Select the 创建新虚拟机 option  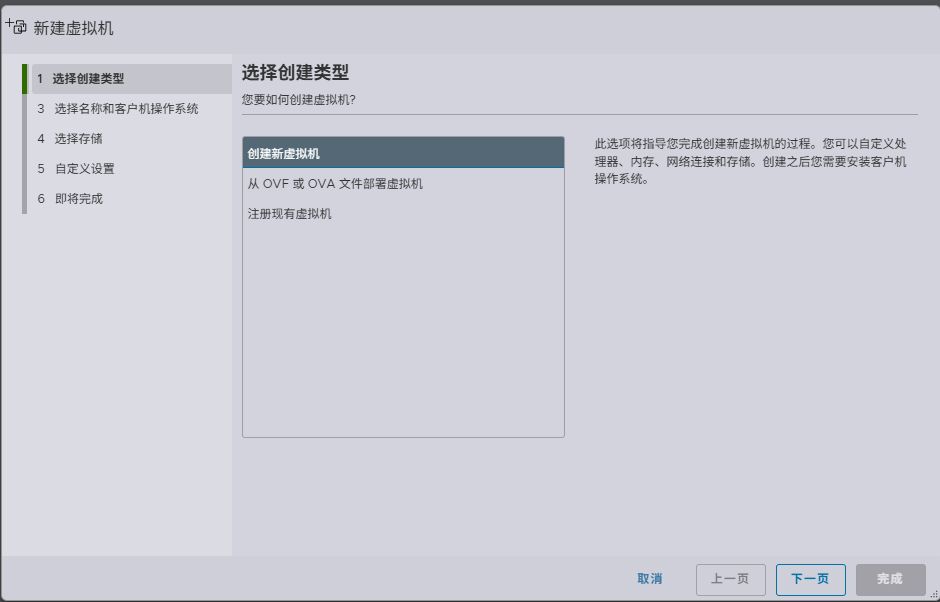click(x=403, y=153)
